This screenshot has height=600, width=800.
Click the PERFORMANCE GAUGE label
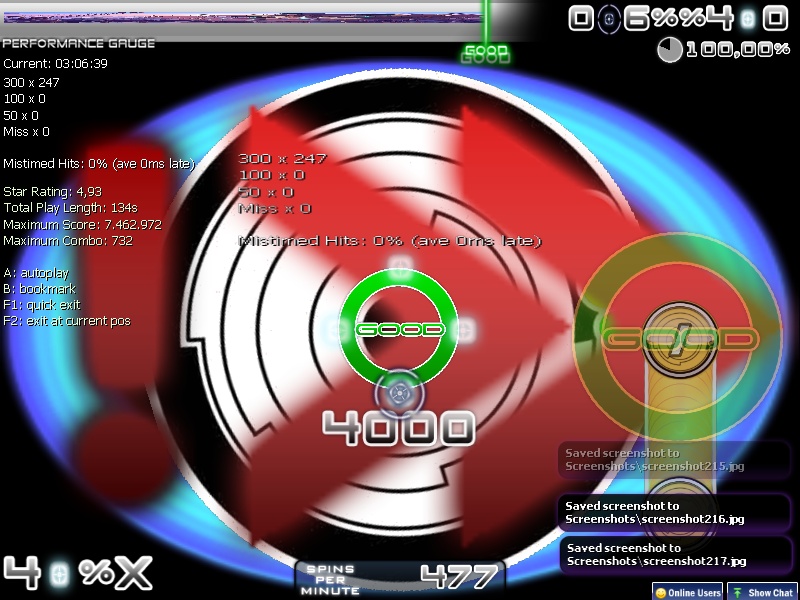tap(79, 43)
